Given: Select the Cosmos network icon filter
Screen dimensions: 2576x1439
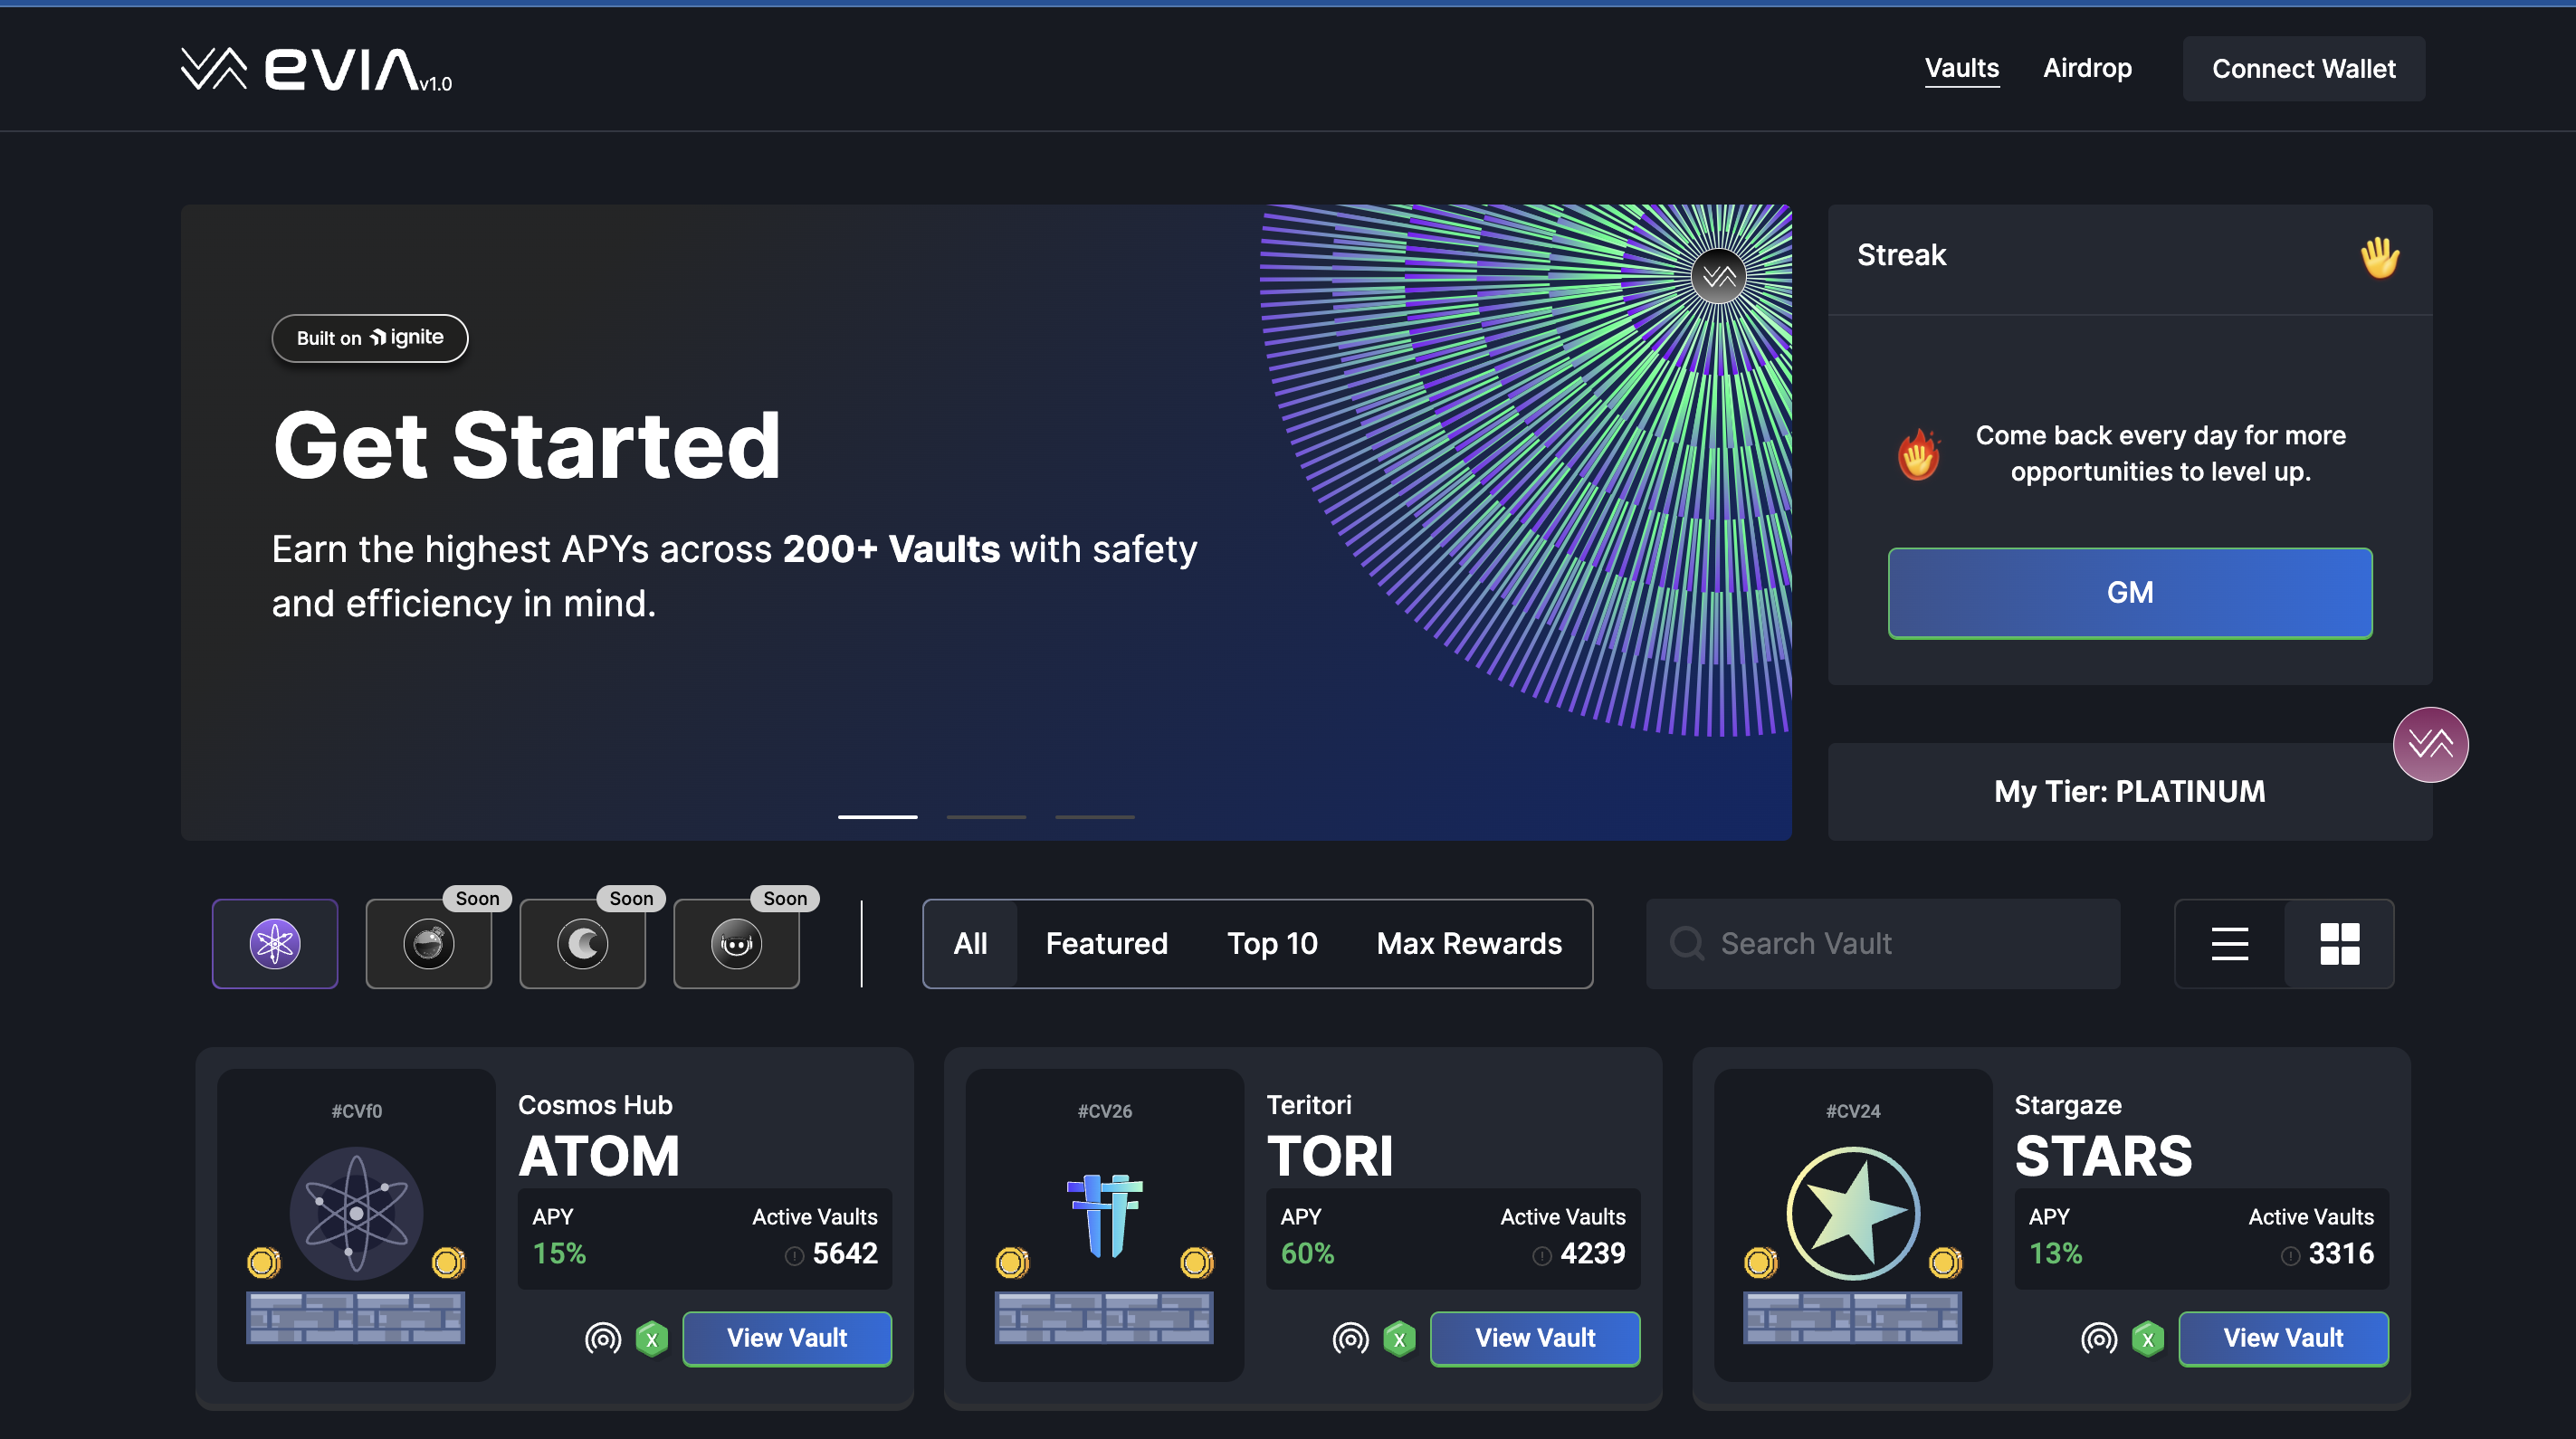Looking at the screenshot, I should [x=275, y=943].
